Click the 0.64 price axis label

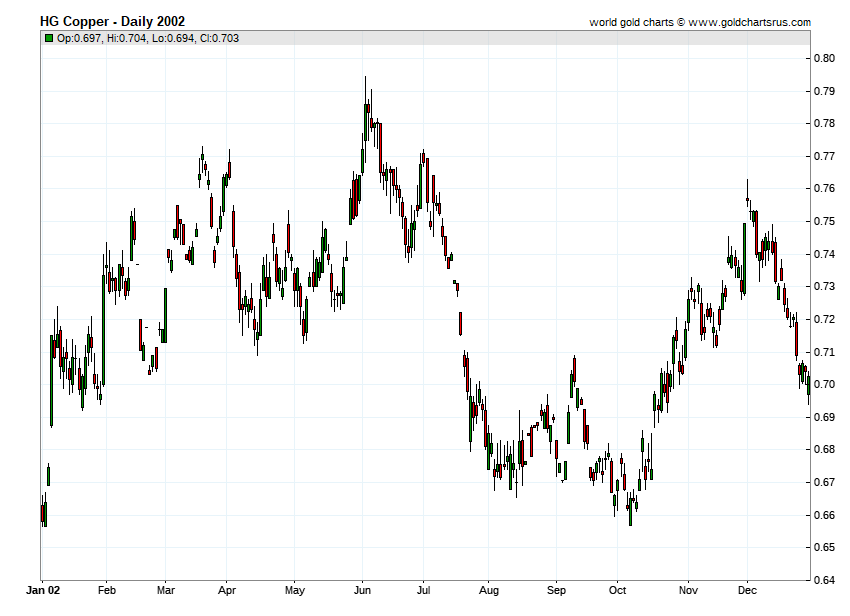click(x=825, y=580)
